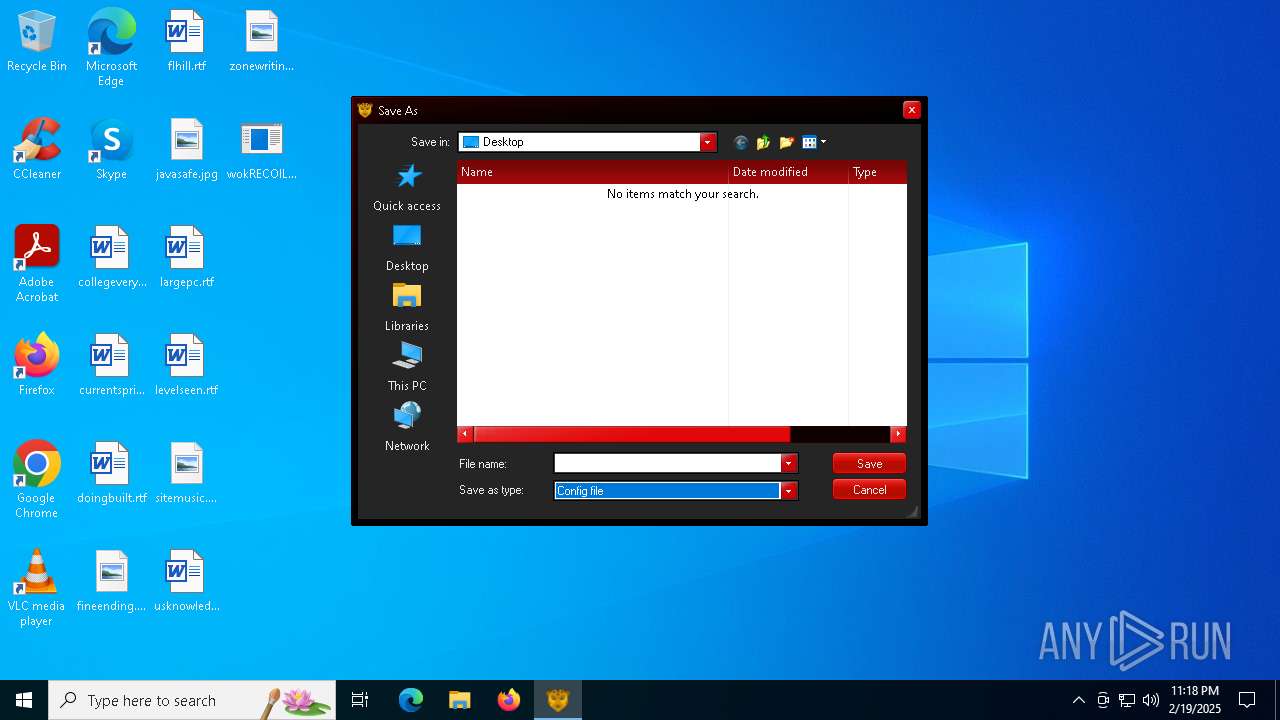Select the fineending... desktop file
Screen dimensions: 1280x720
click(x=111, y=582)
